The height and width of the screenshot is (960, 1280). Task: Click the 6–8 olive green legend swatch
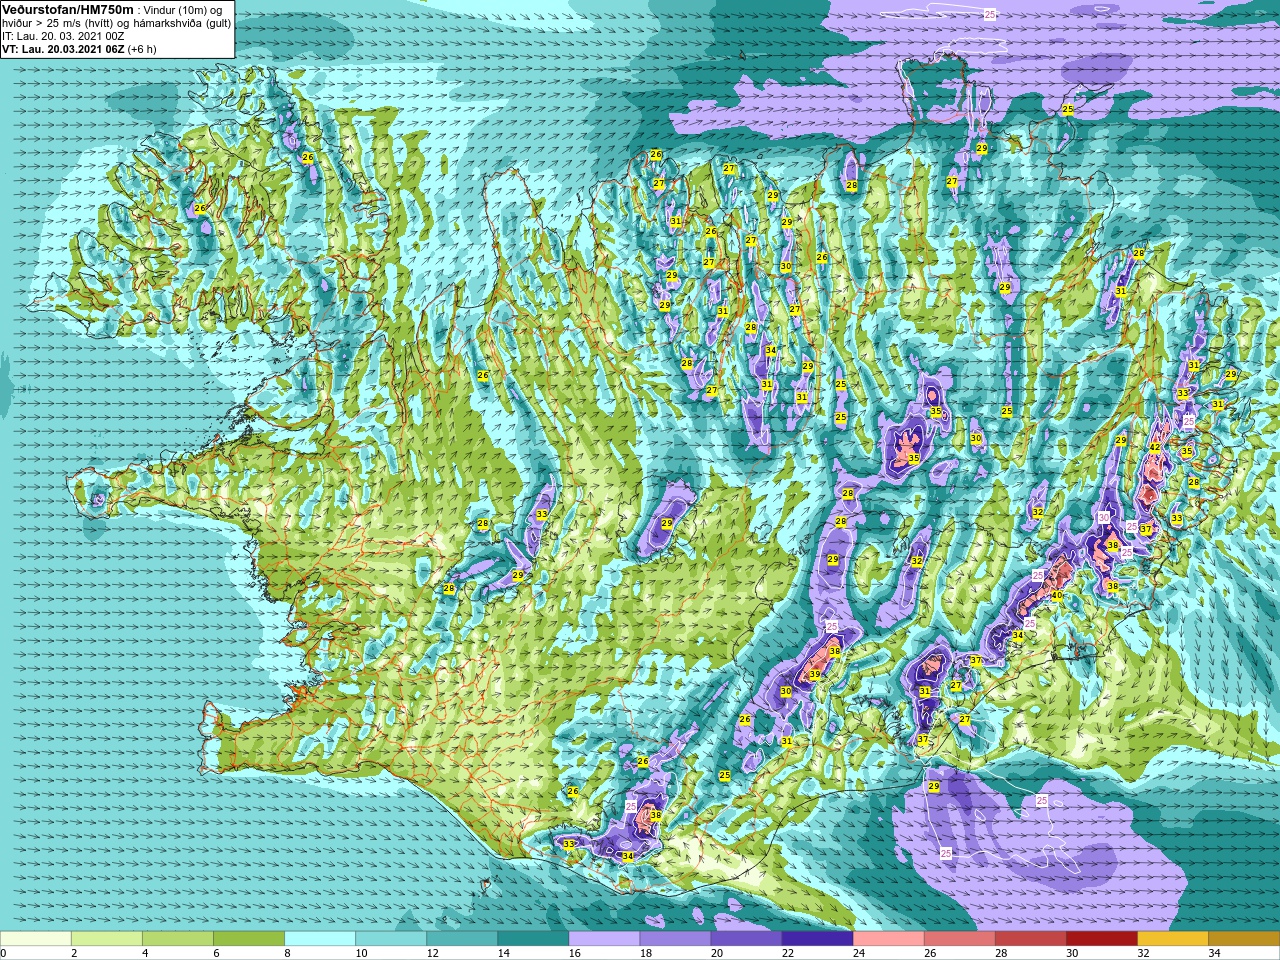click(x=249, y=939)
